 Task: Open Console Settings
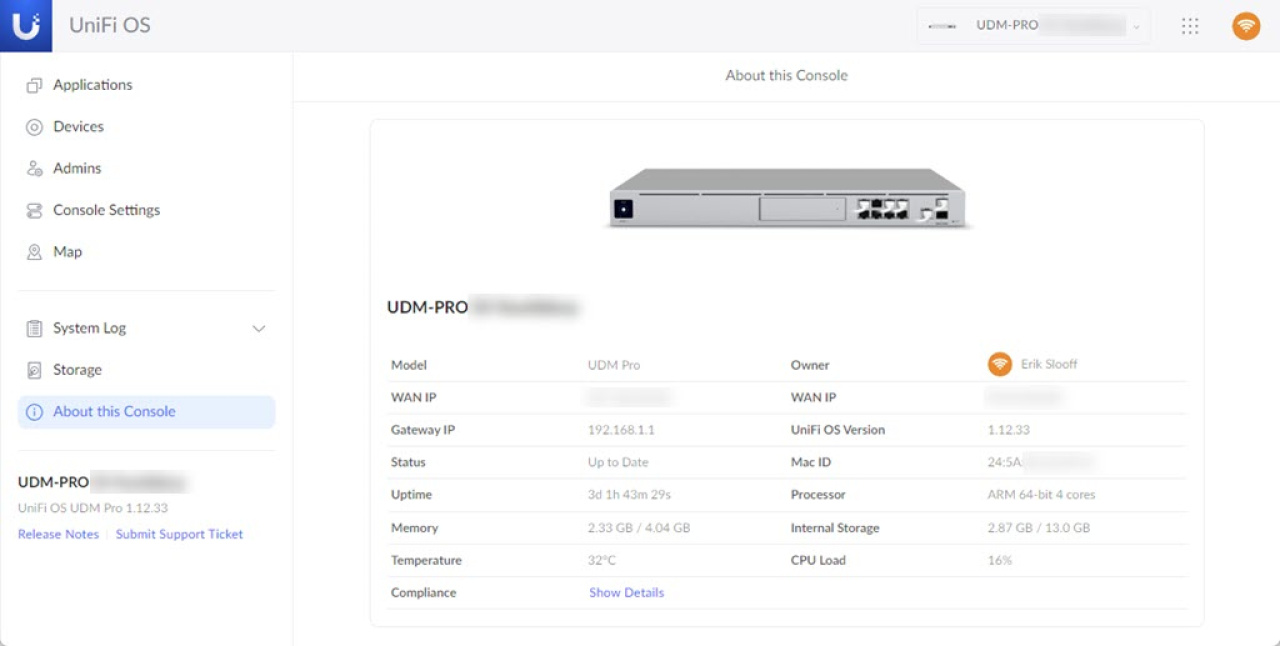(x=106, y=210)
